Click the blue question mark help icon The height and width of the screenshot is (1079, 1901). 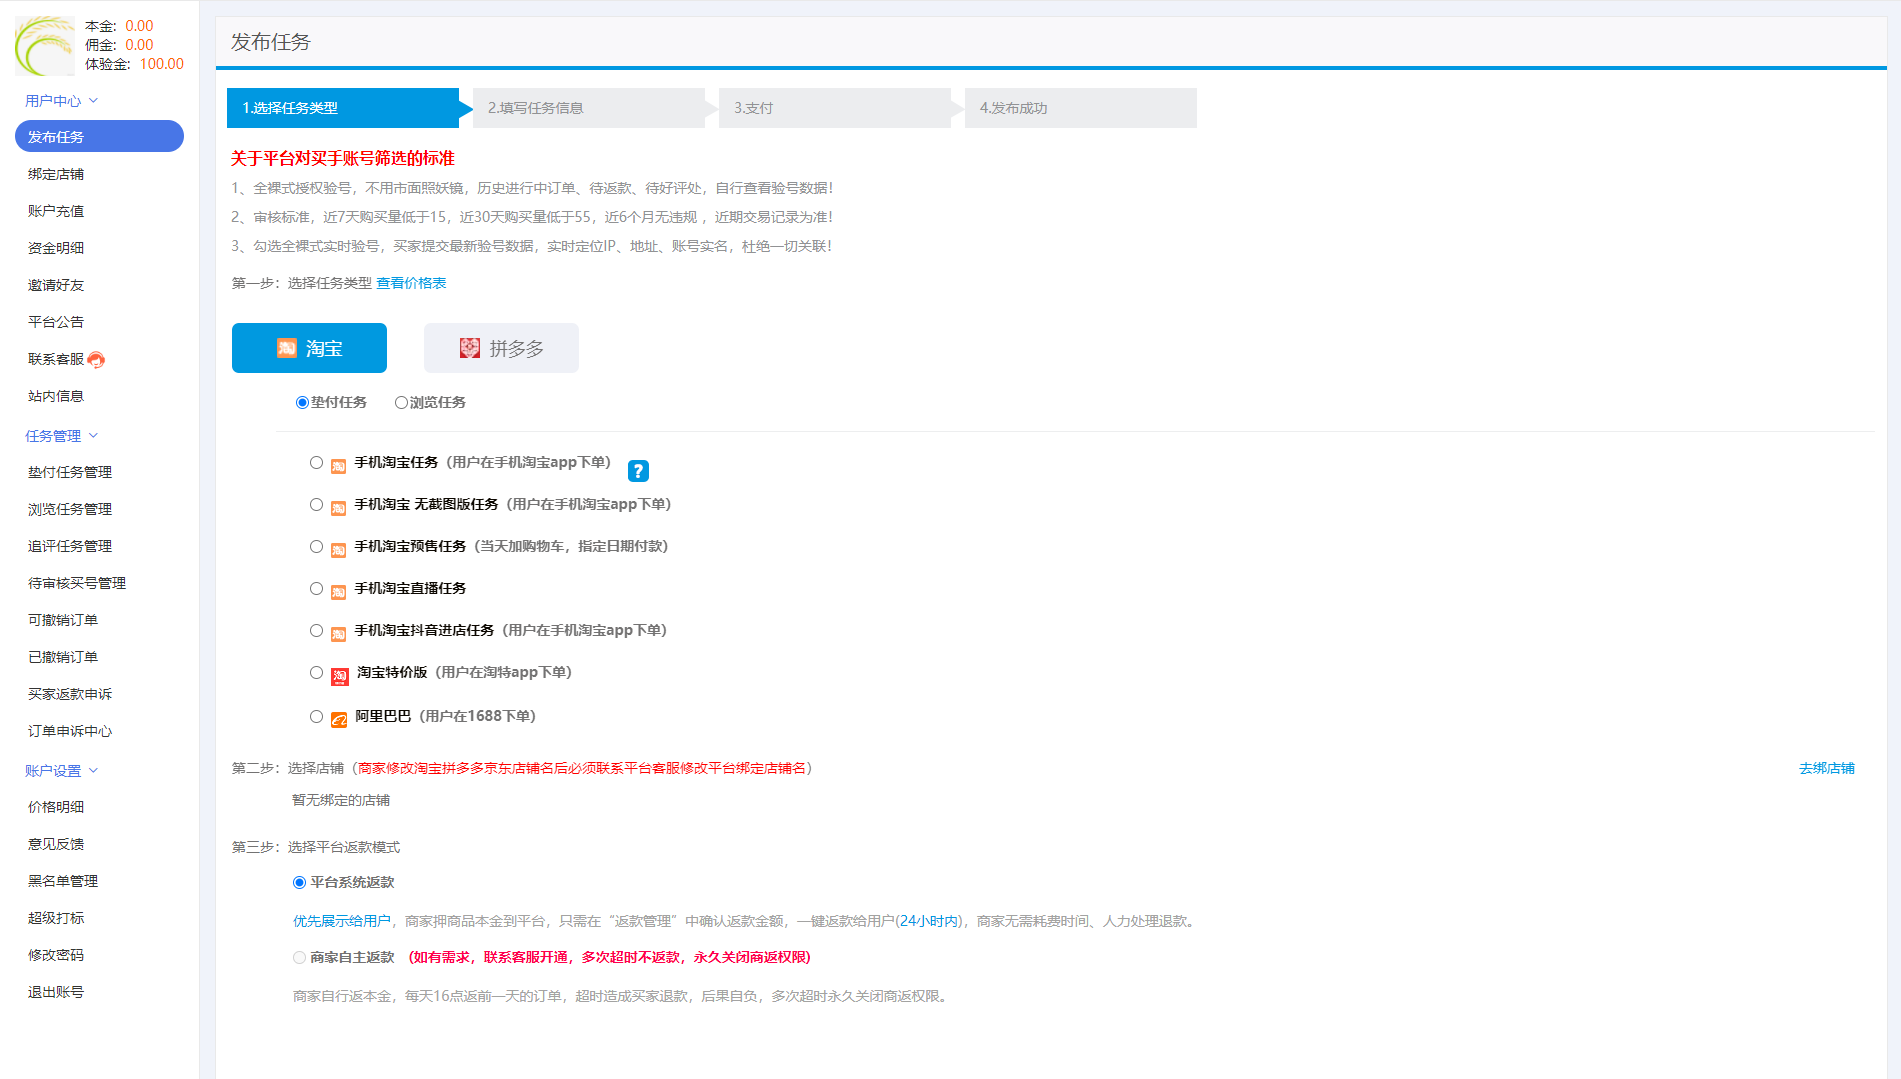point(638,470)
